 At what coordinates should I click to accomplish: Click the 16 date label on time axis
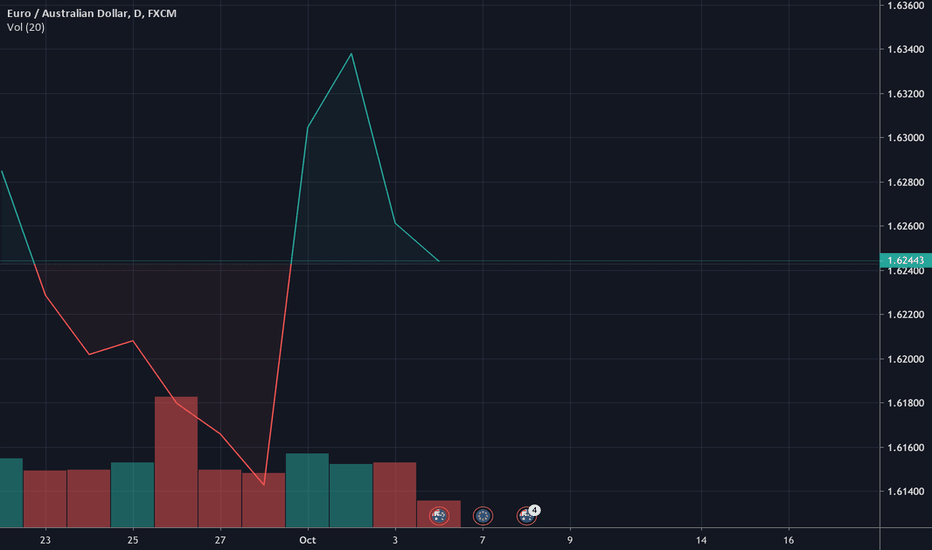coord(789,540)
